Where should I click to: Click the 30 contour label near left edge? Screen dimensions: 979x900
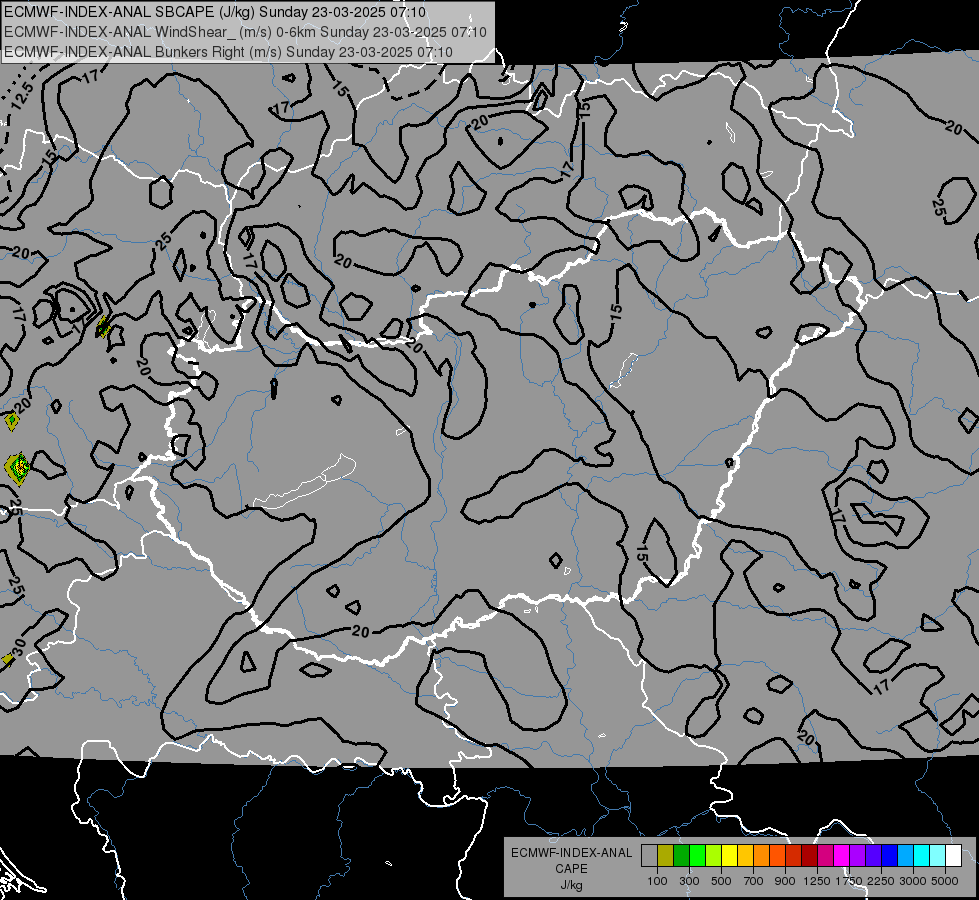(17, 647)
